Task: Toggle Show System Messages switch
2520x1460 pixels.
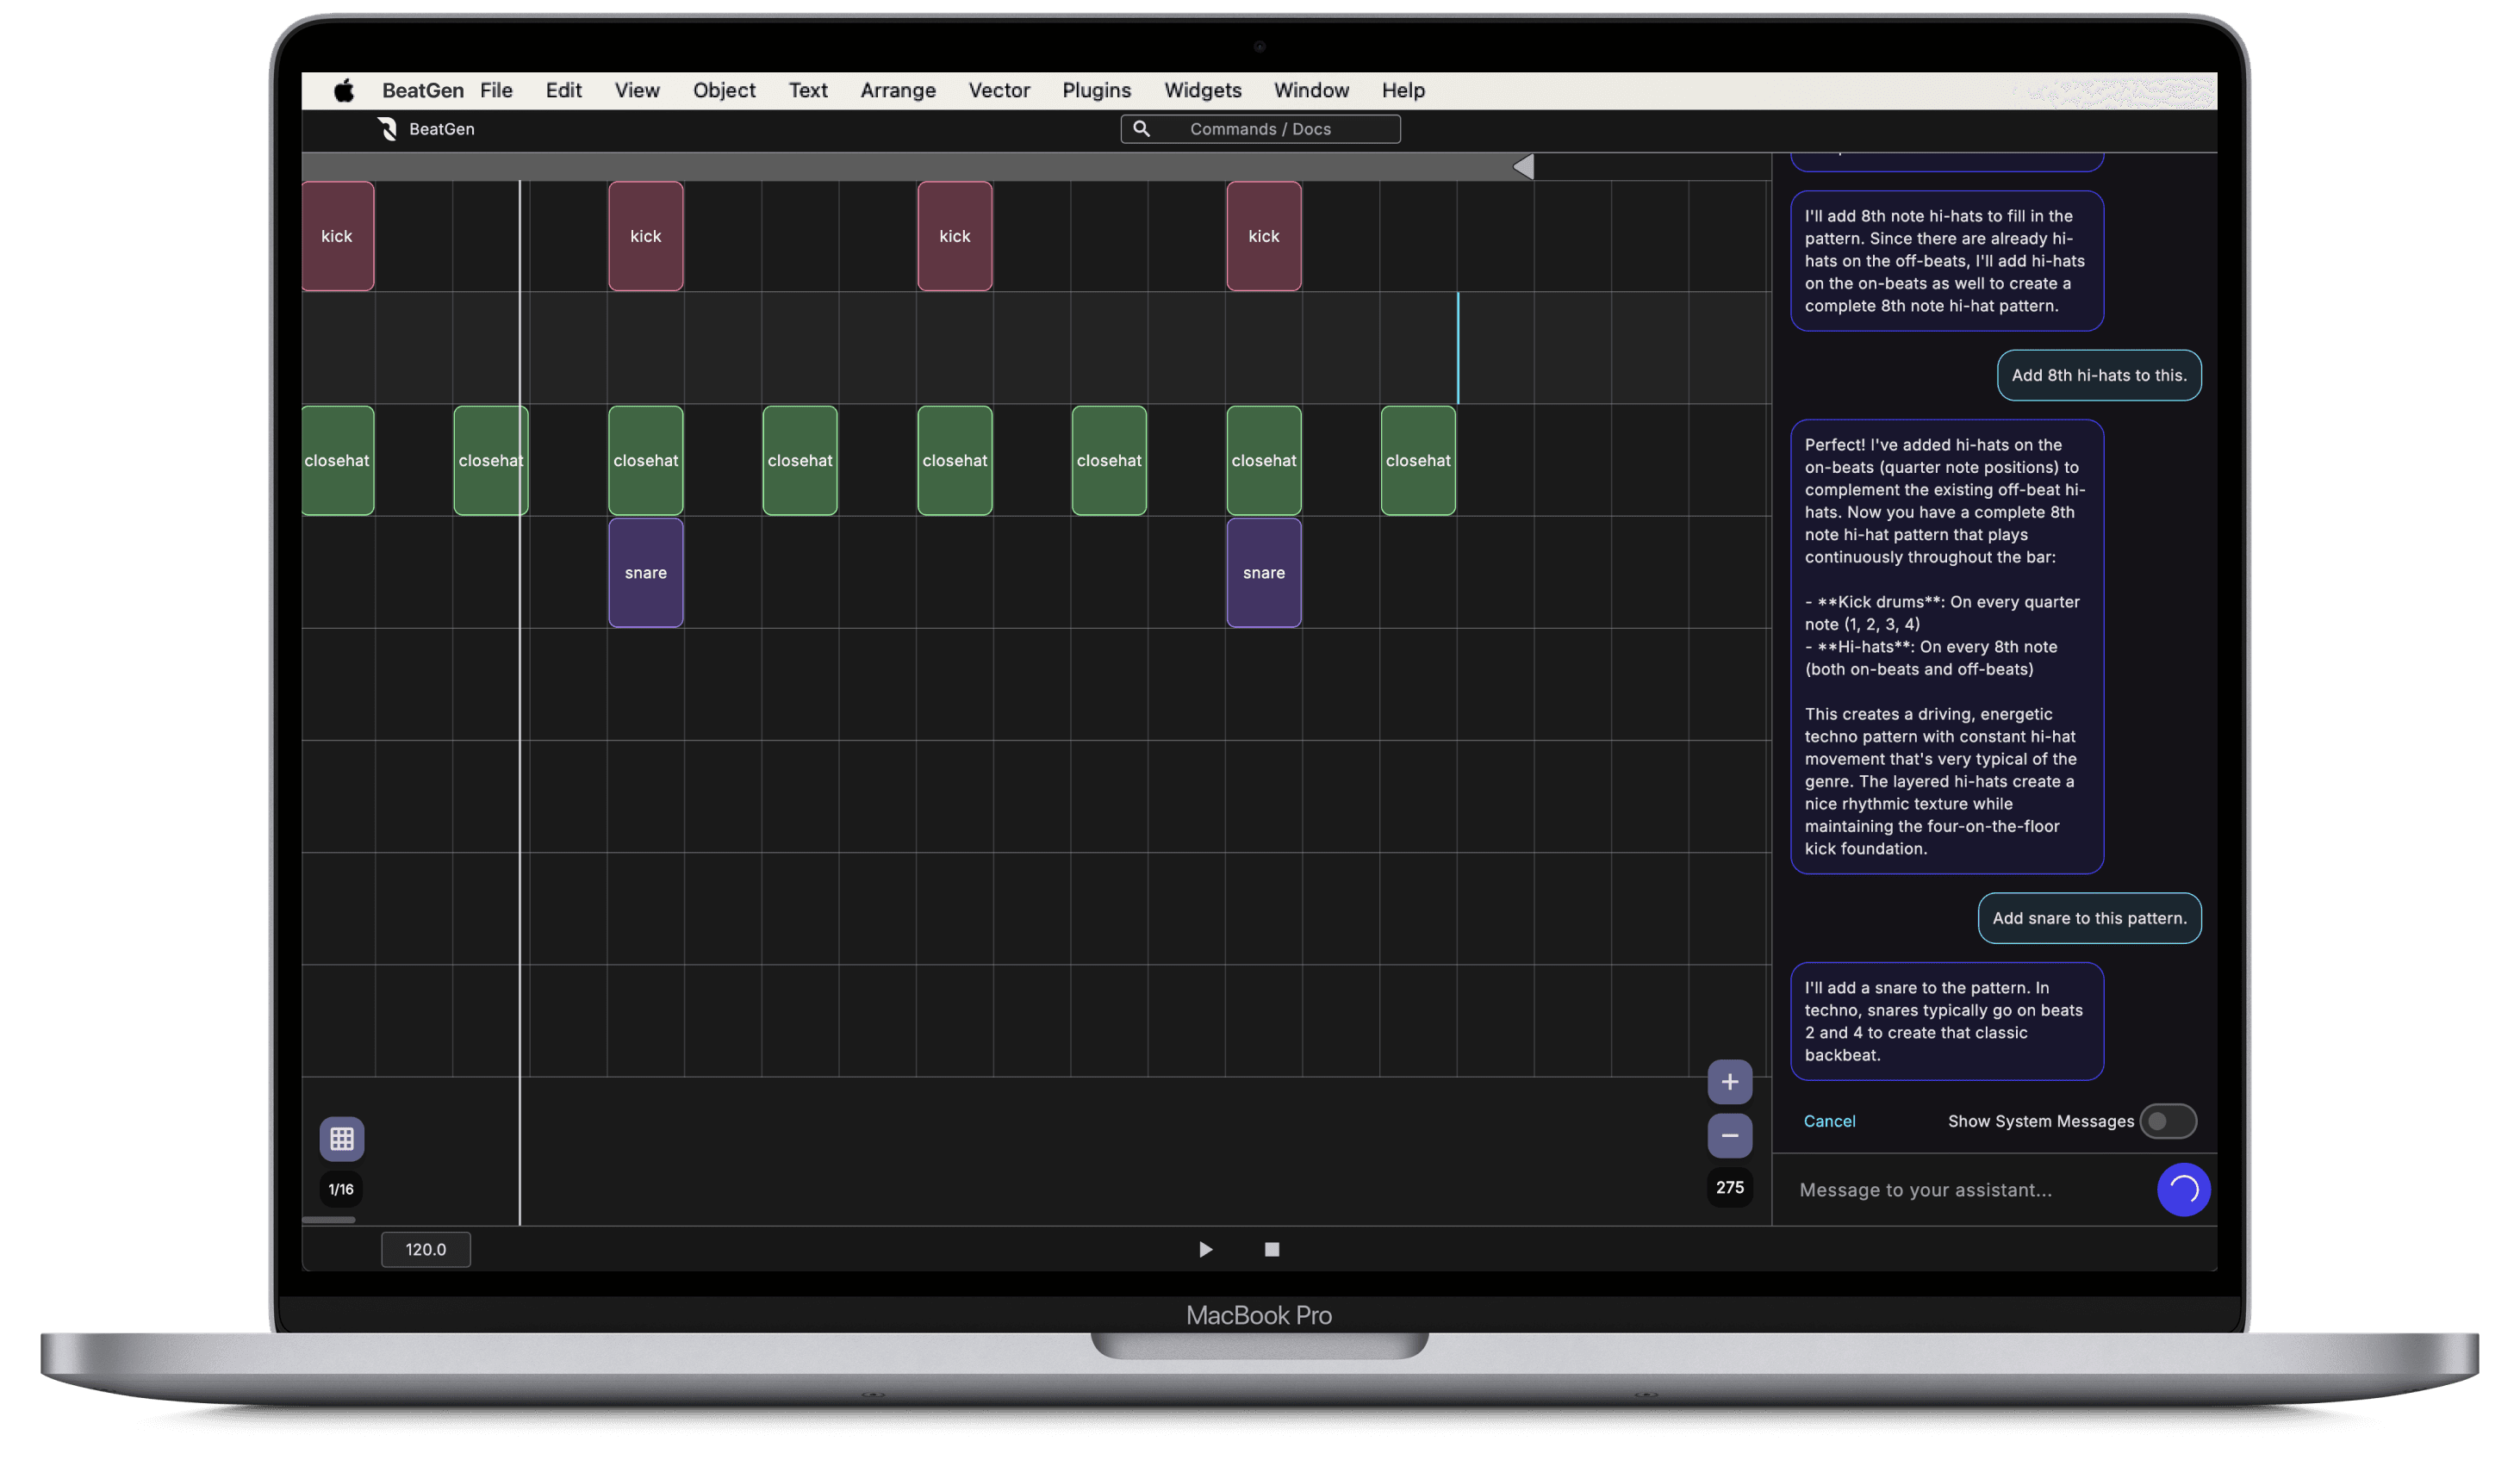Action: pos(2167,1121)
